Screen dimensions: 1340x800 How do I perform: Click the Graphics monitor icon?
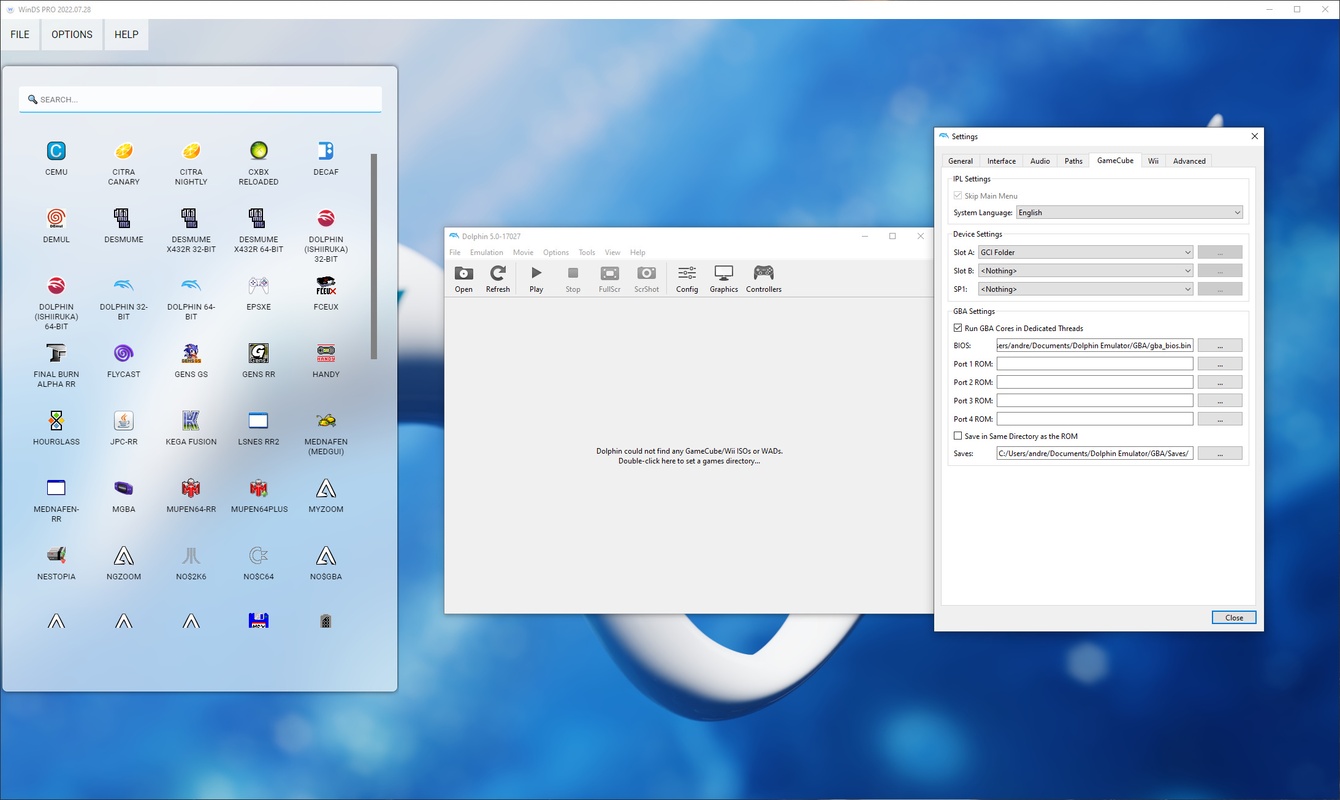(x=723, y=274)
